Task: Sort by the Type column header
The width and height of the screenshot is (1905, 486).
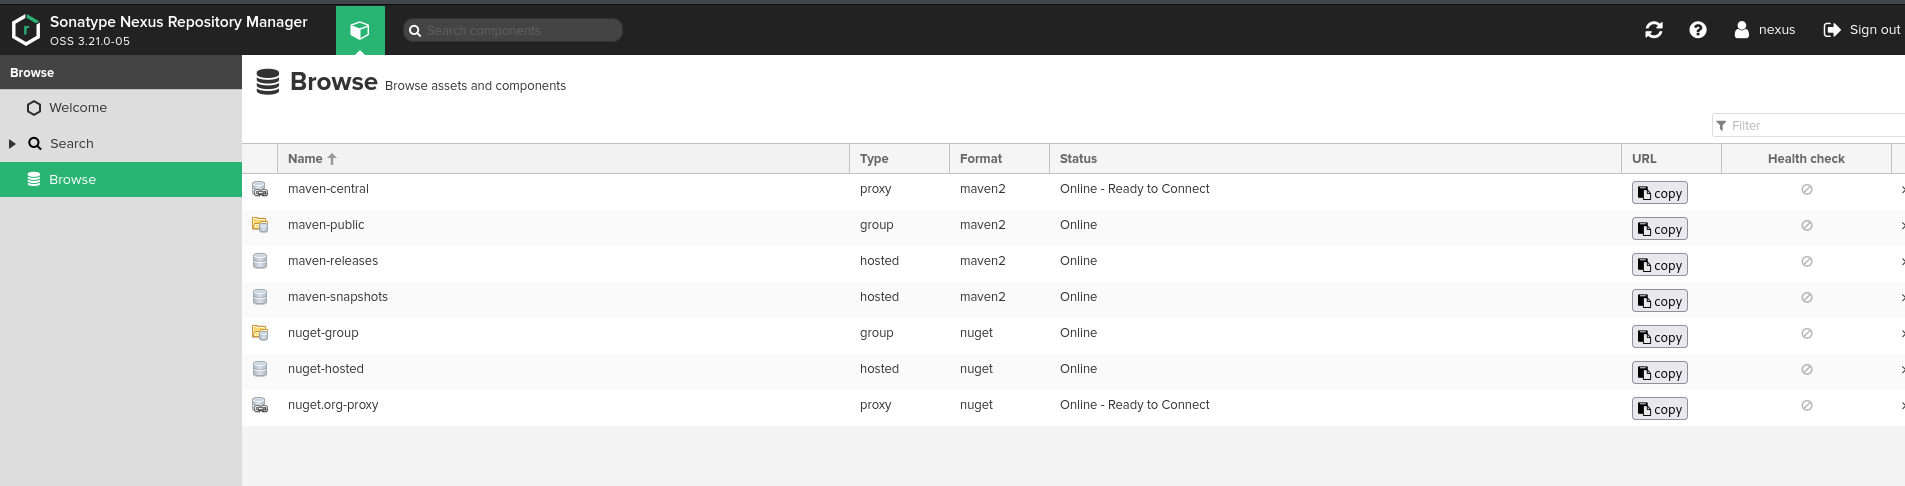Action: coord(900,159)
